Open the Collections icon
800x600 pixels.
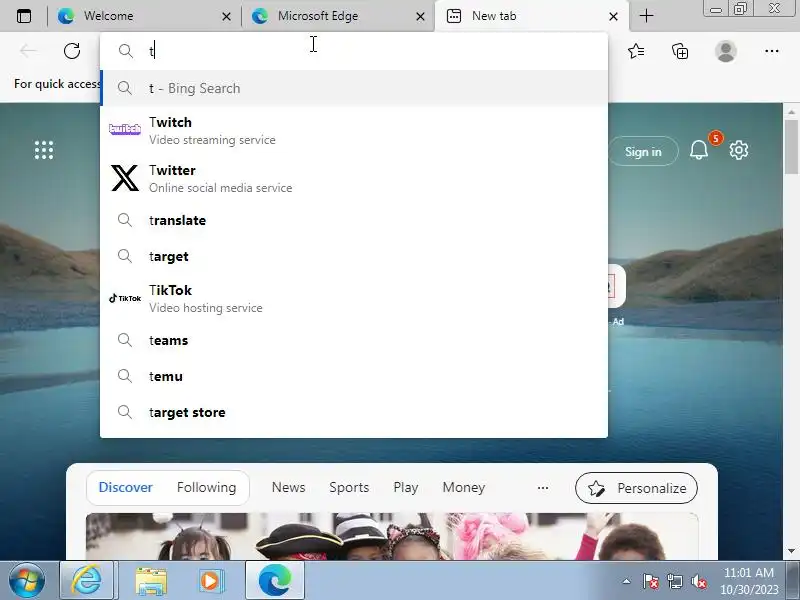pos(680,51)
